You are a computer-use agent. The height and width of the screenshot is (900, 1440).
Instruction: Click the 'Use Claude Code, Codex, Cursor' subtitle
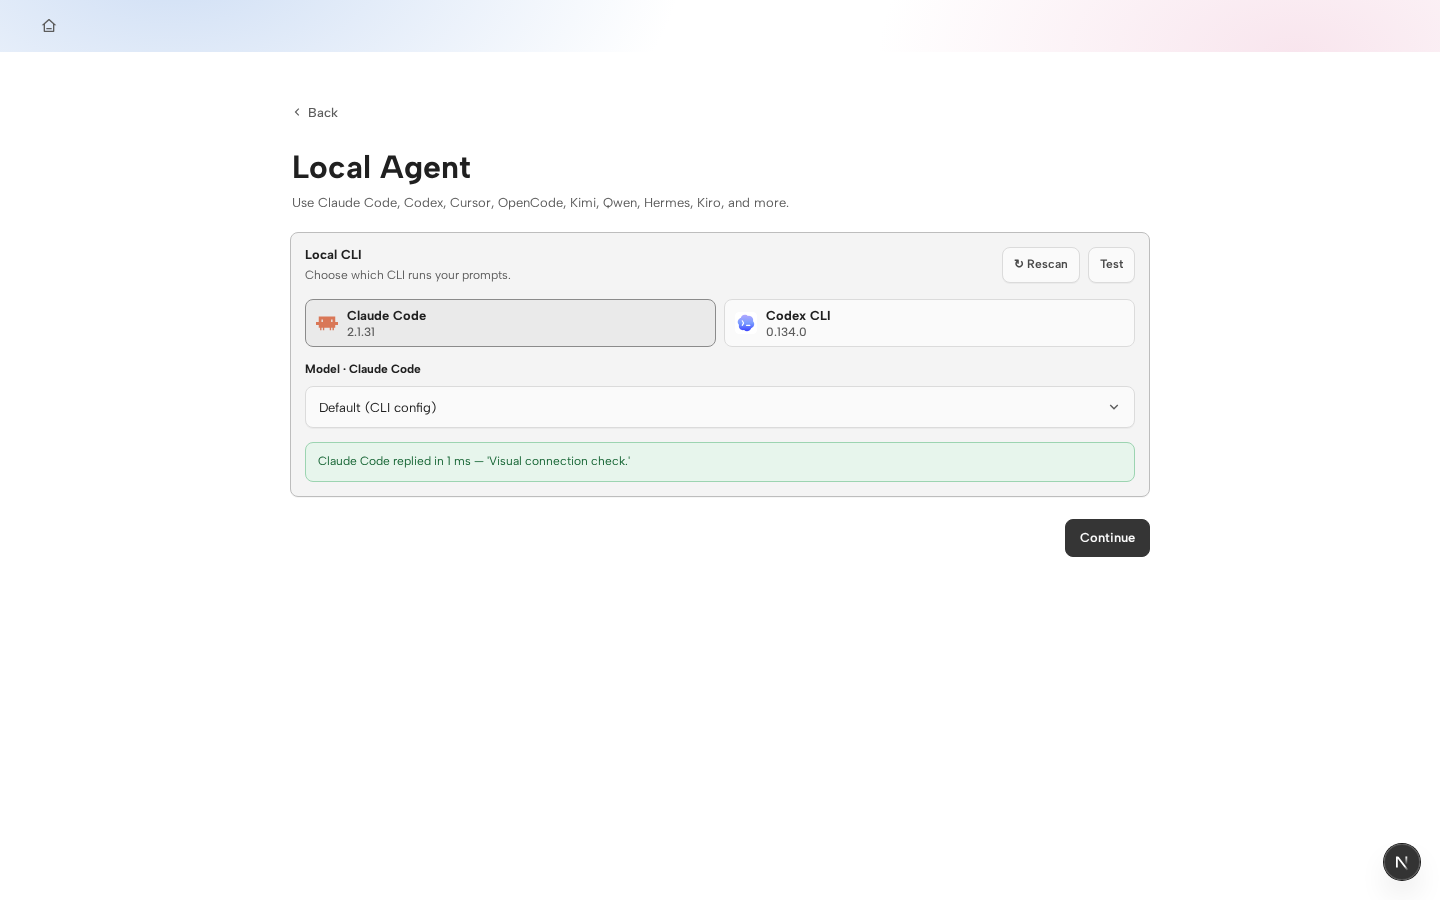point(540,203)
